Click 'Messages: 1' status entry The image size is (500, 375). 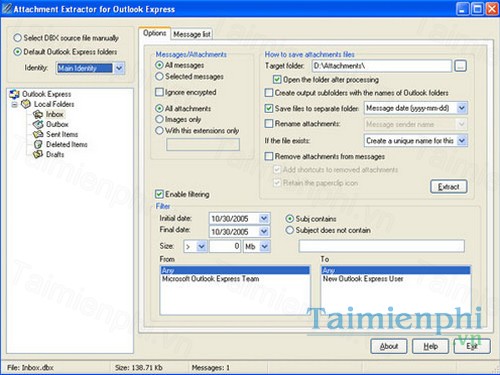211,368
